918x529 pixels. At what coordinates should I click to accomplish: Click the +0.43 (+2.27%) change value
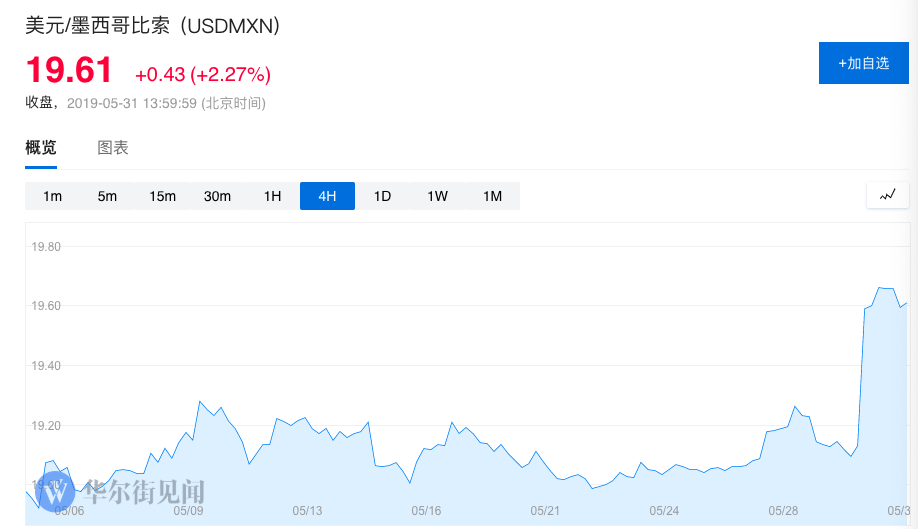(x=203, y=74)
